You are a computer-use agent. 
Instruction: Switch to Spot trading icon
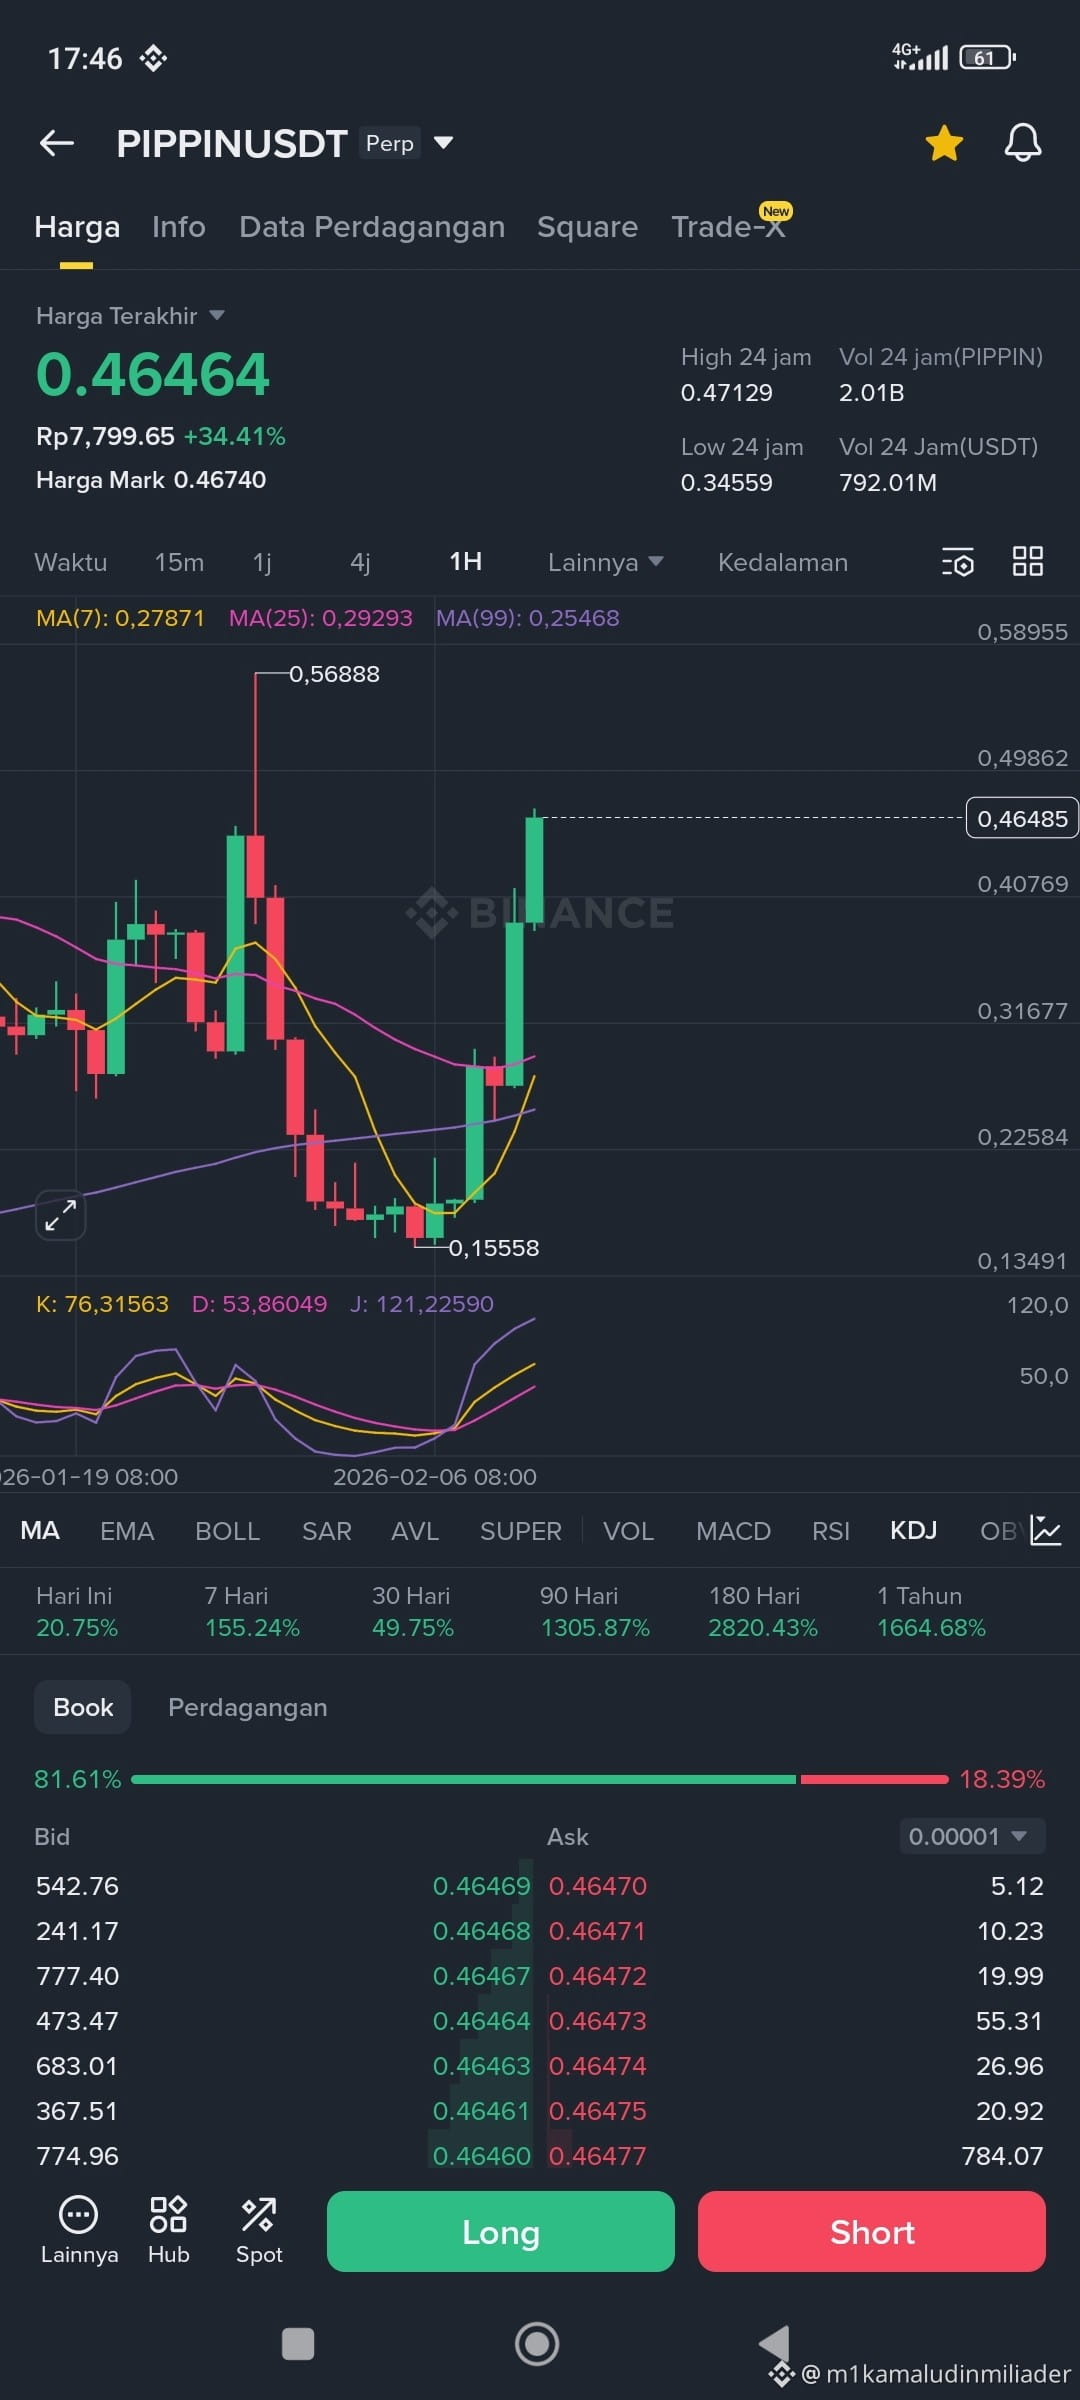(x=259, y=2231)
